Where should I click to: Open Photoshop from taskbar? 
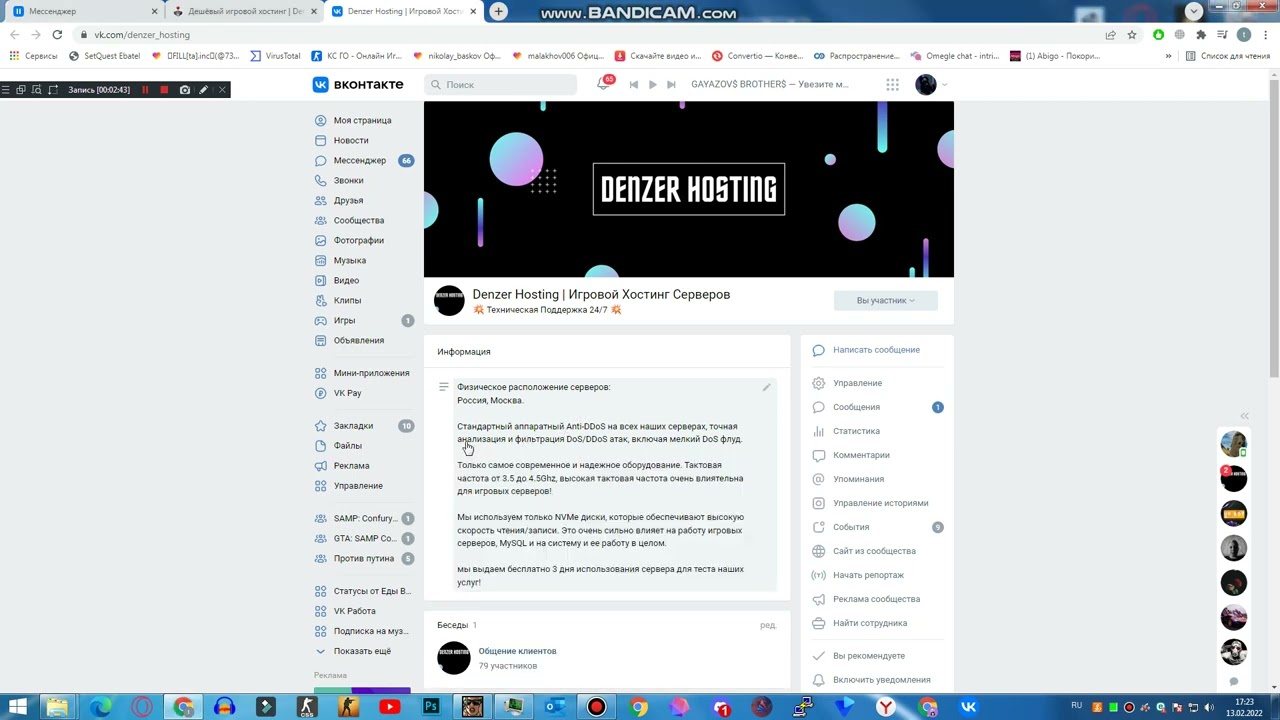coord(430,707)
